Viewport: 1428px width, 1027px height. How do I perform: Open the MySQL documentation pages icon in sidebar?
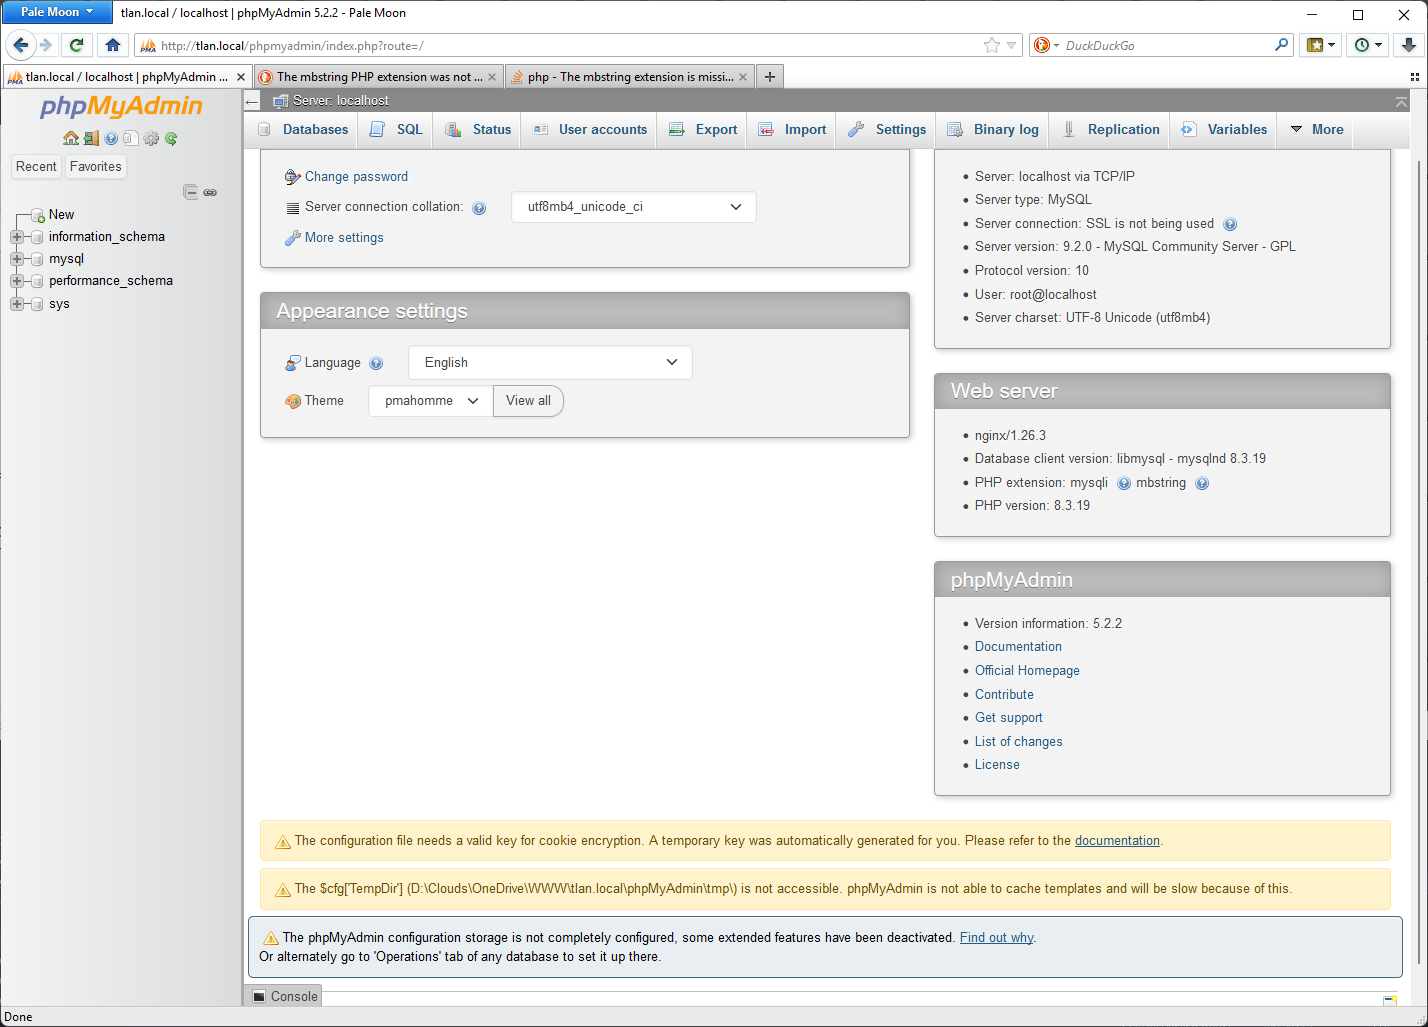131,139
